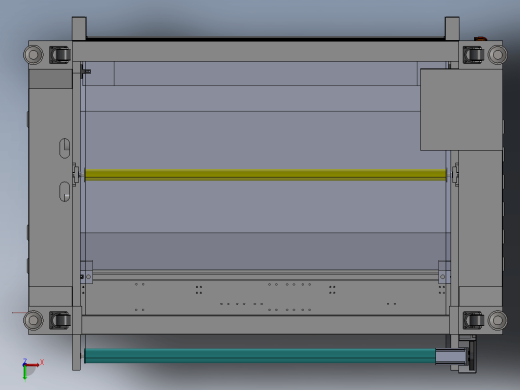Pick the perforated plate with hole patterns
520x390 pixels.
pyautogui.click(x=265, y=297)
